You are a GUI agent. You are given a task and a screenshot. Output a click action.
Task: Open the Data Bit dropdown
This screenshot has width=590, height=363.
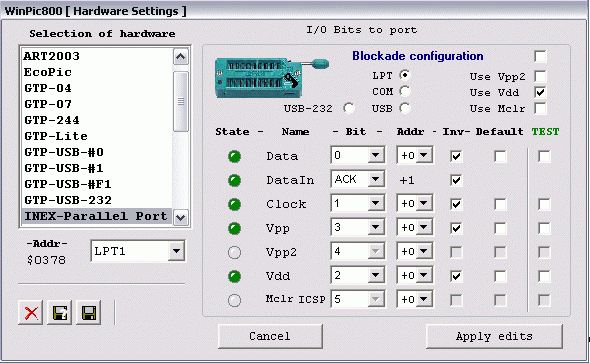click(x=375, y=155)
